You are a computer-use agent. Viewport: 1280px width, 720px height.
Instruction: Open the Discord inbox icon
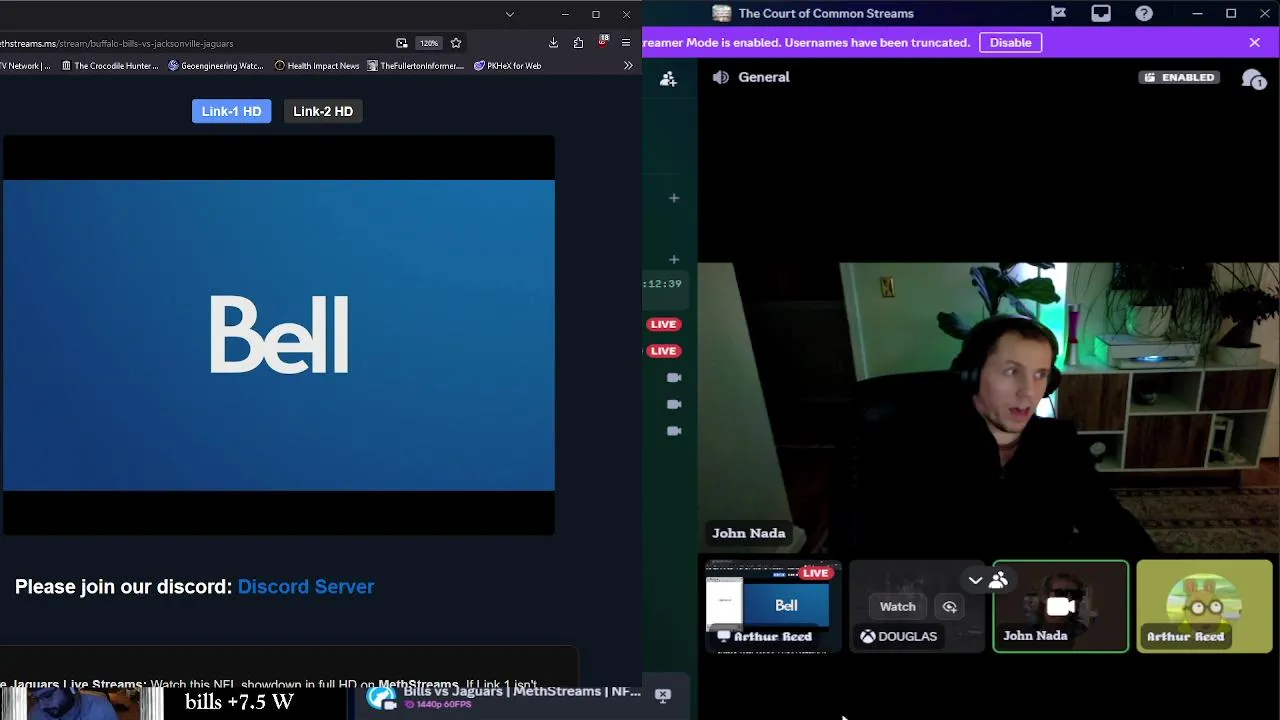(x=1101, y=13)
